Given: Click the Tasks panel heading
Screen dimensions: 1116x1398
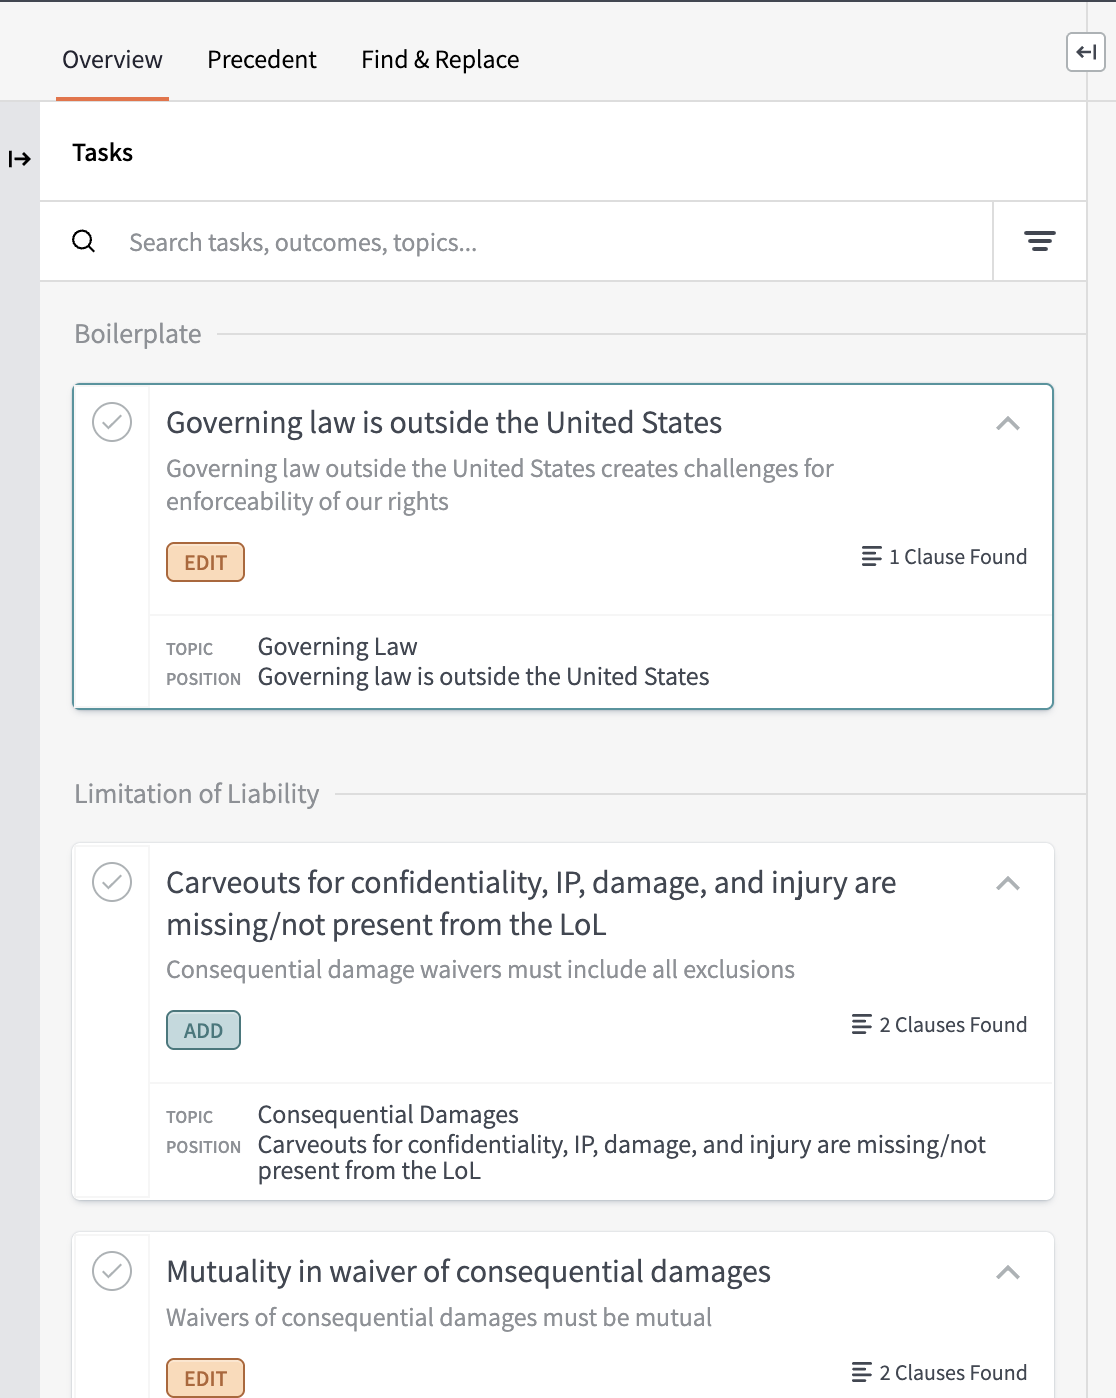Looking at the screenshot, I should (x=102, y=153).
